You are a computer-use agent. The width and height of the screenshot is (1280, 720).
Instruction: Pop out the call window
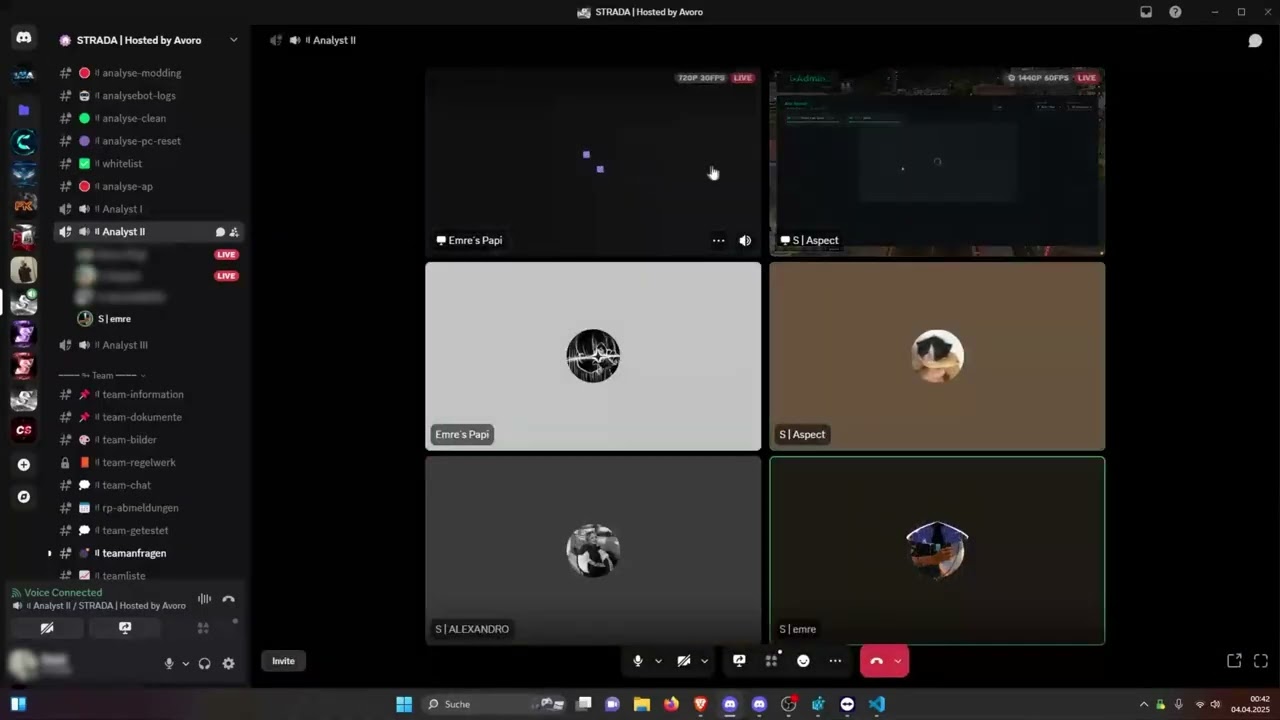coord(1234,660)
